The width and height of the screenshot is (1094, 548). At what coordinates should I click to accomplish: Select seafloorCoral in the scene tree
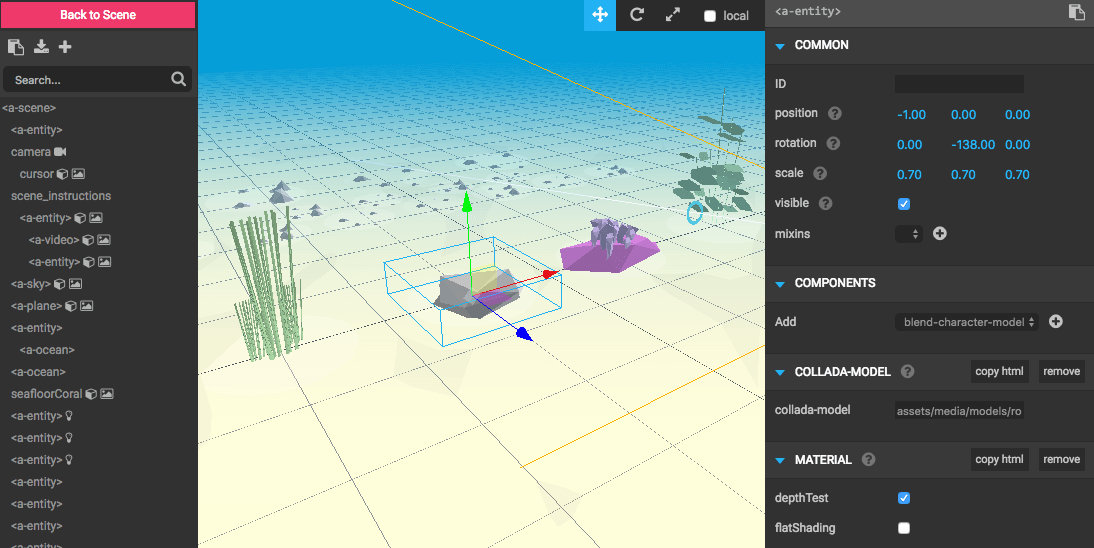tap(46, 394)
